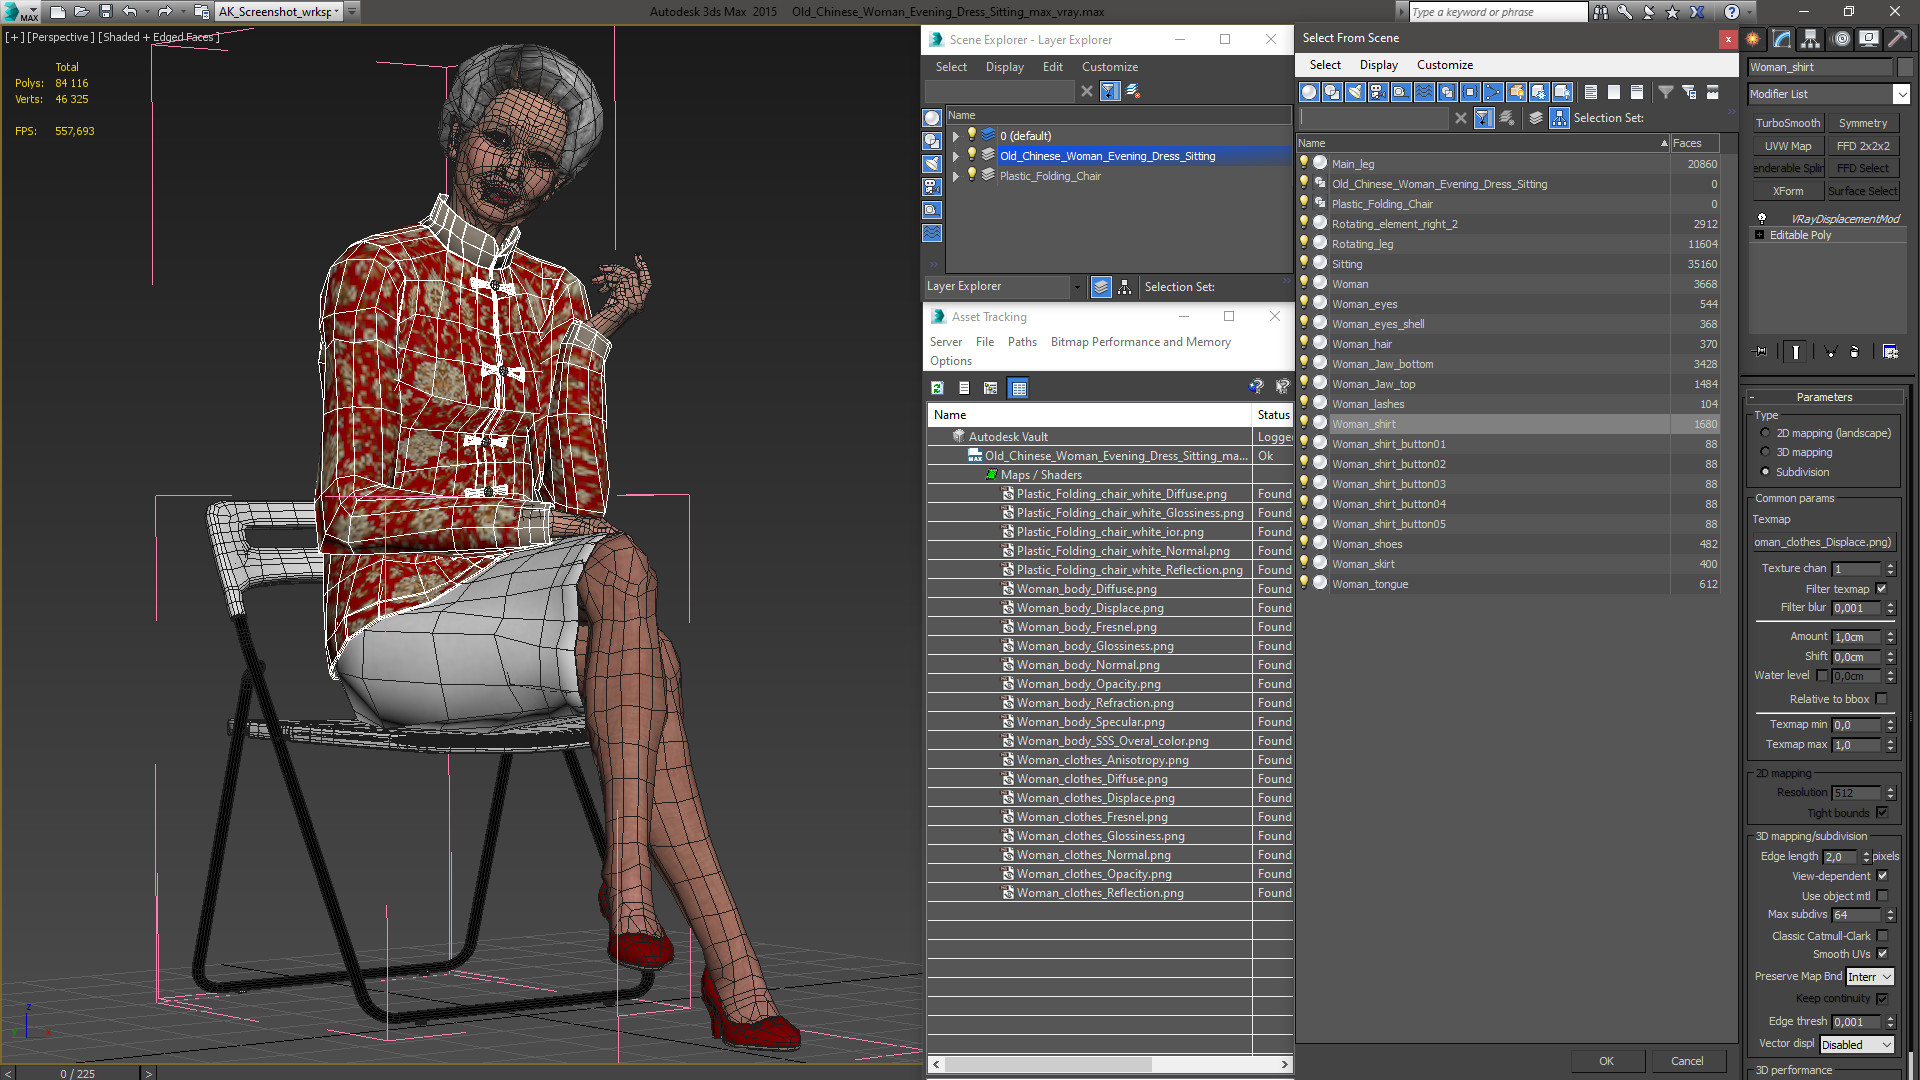
Task: Open Vector displ dropdown
Action: 1857,1045
